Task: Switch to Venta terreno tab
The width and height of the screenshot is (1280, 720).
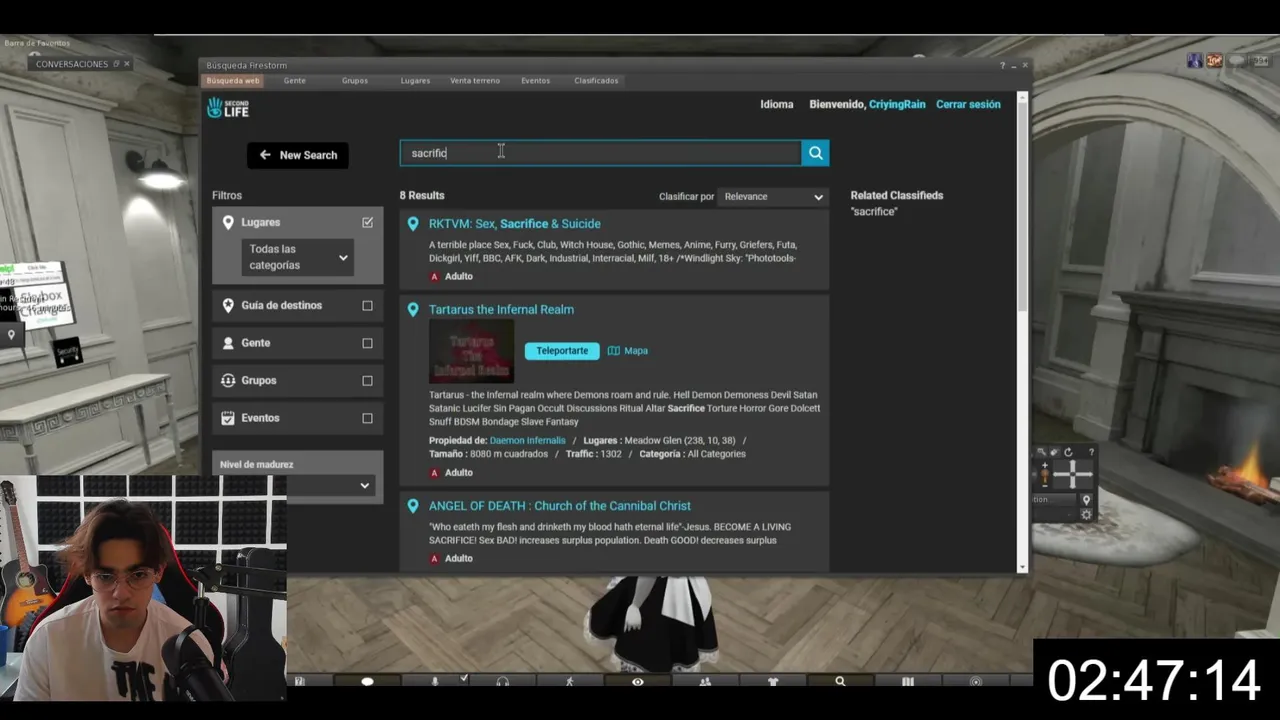Action: (x=475, y=80)
